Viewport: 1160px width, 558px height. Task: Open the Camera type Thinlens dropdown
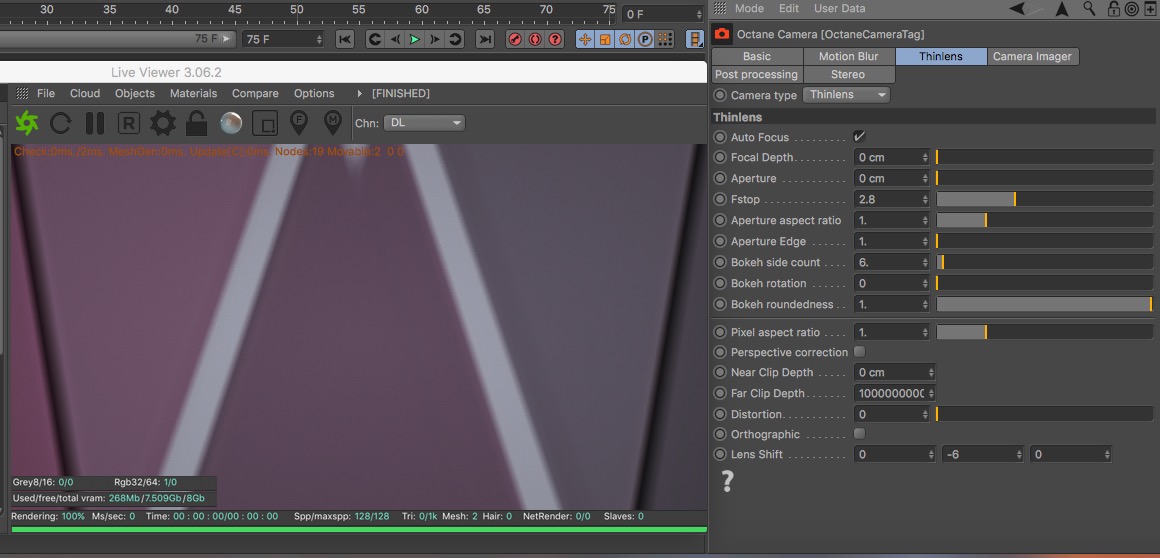[846, 95]
